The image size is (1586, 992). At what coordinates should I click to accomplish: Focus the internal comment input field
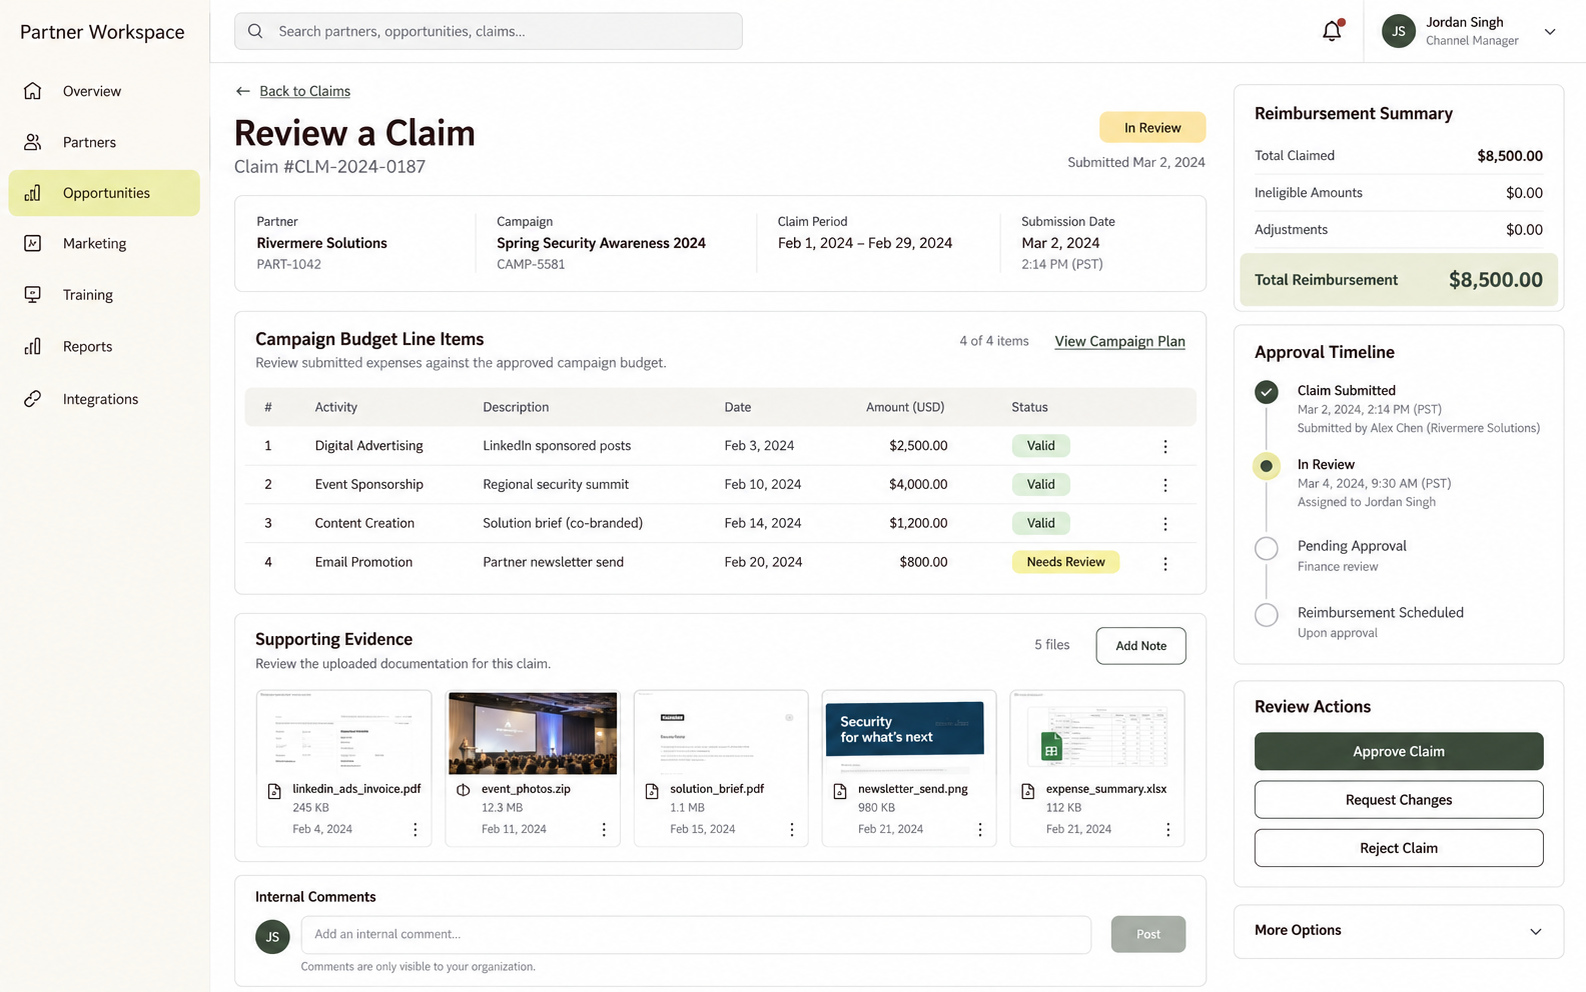pos(696,934)
